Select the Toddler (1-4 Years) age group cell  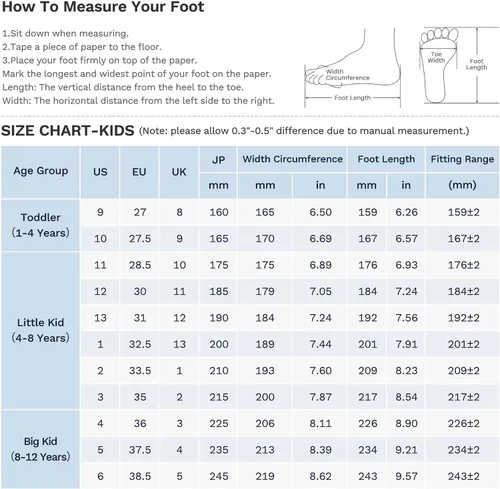(40, 225)
